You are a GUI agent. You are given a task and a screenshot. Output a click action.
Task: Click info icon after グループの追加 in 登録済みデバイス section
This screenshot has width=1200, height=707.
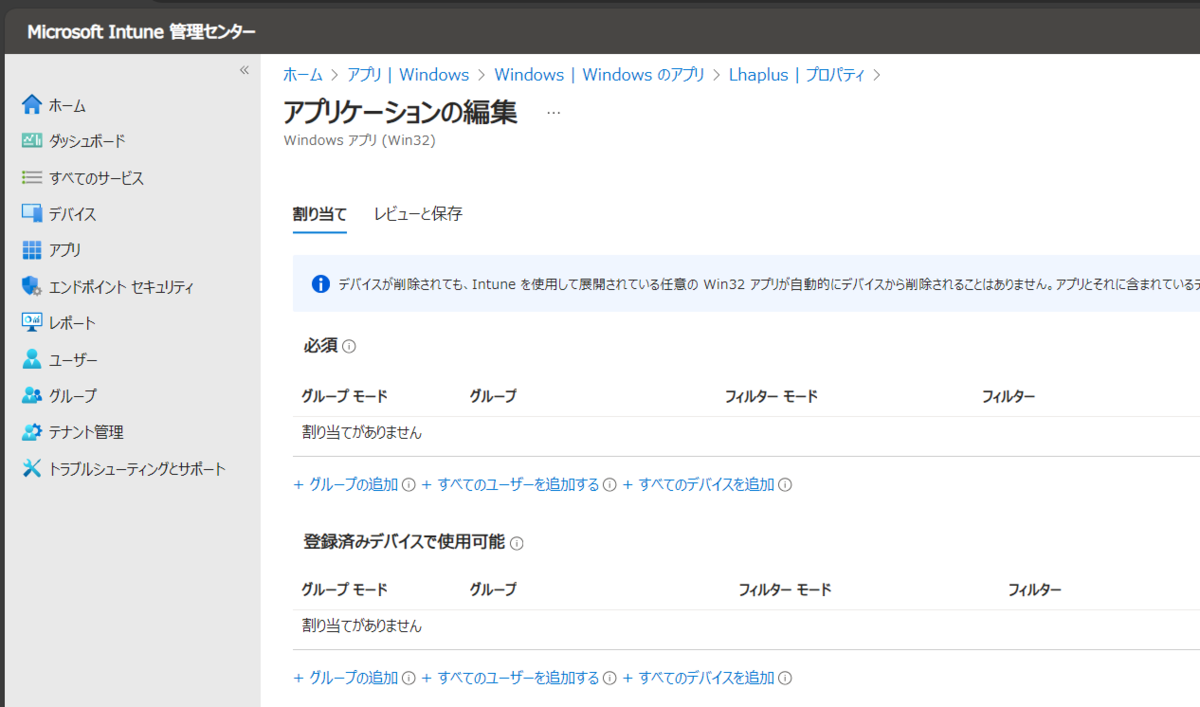(x=408, y=678)
